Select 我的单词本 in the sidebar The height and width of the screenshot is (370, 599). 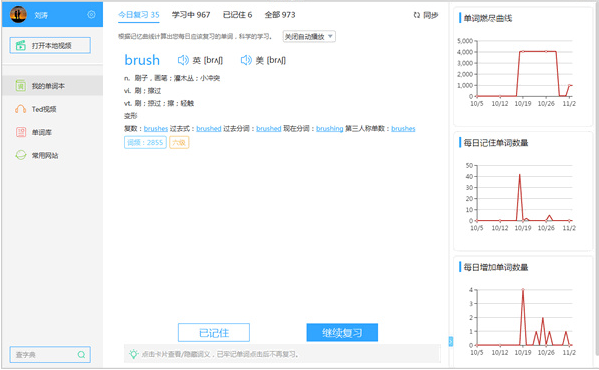52,86
